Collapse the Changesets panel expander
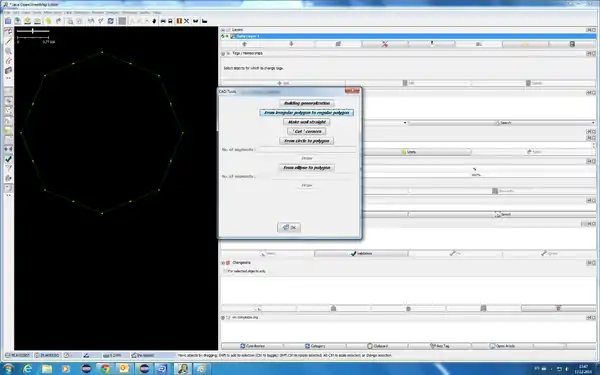The height and width of the screenshot is (375, 600). (223, 263)
